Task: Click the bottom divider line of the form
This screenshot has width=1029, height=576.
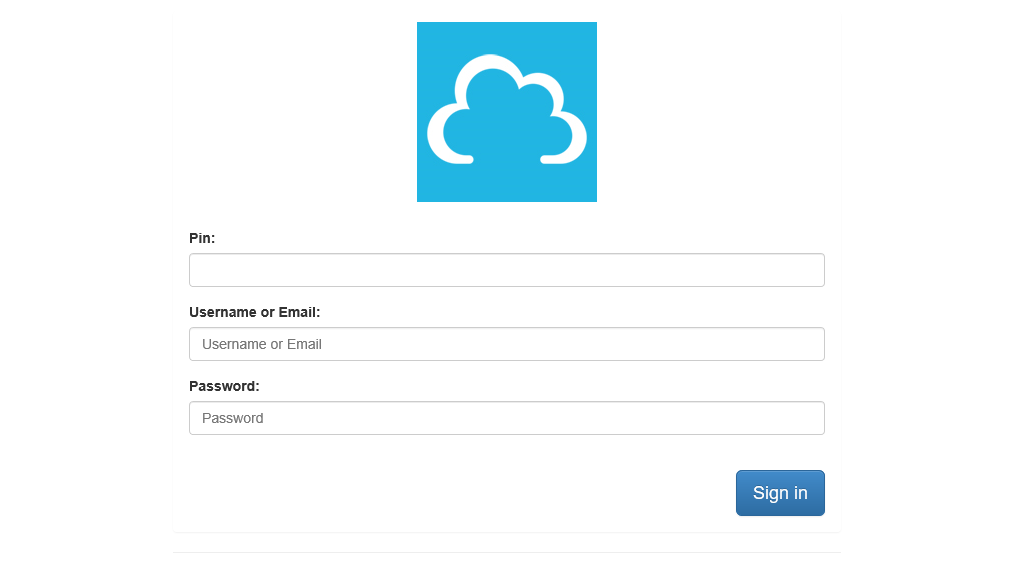Action: coord(506,552)
